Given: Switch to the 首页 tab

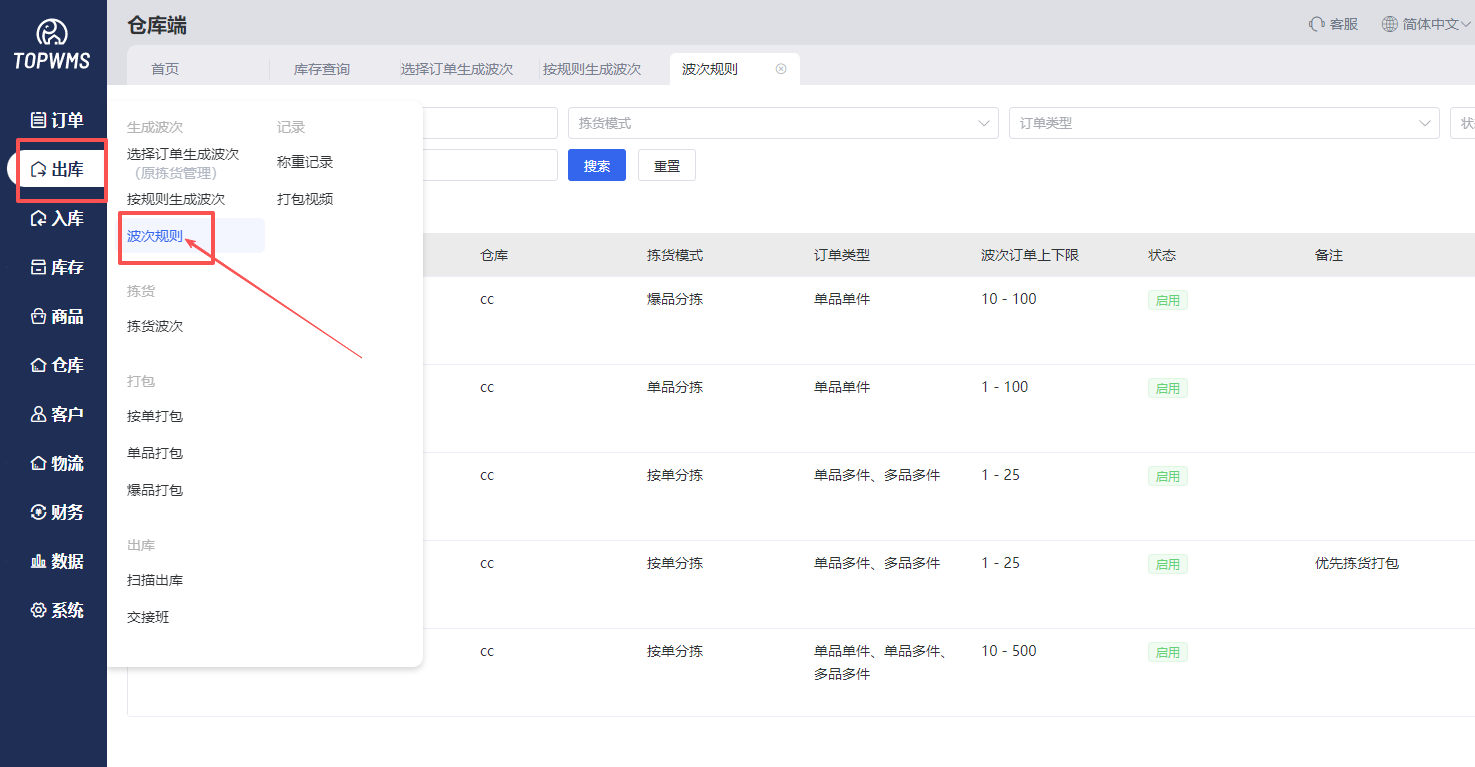Looking at the screenshot, I should click(164, 69).
